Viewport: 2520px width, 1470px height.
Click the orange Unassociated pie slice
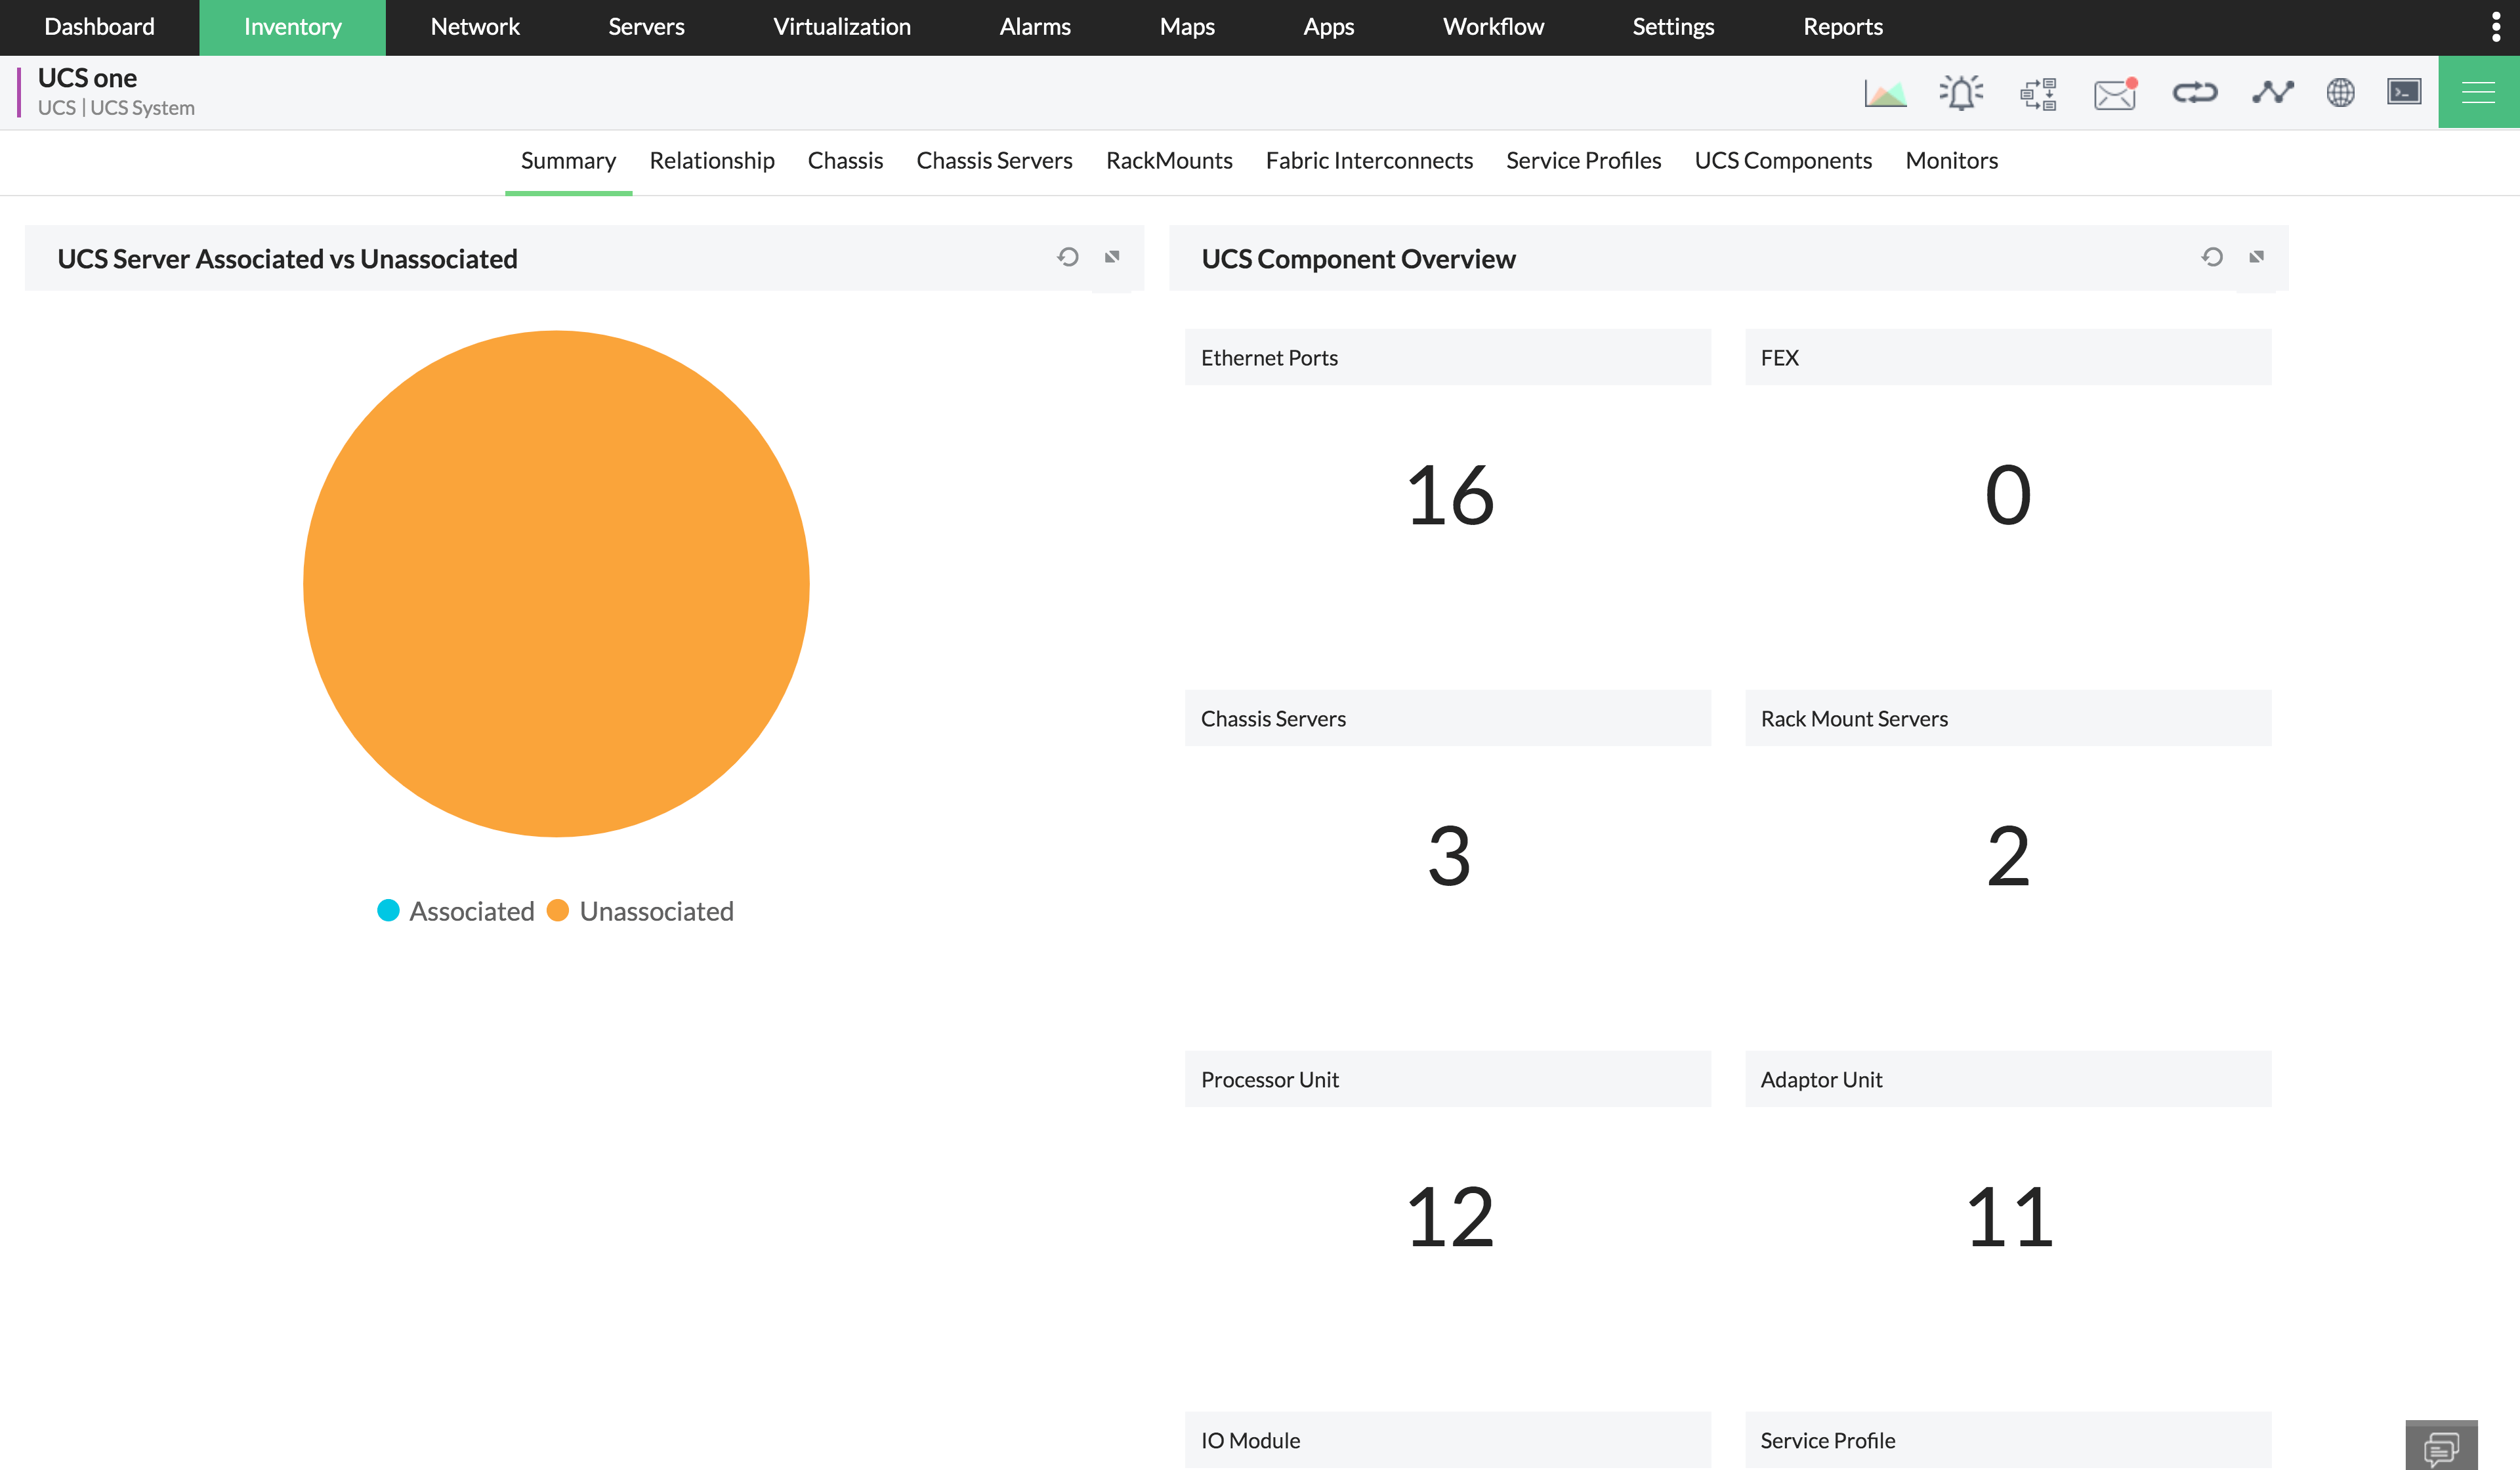tap(556, 583)
